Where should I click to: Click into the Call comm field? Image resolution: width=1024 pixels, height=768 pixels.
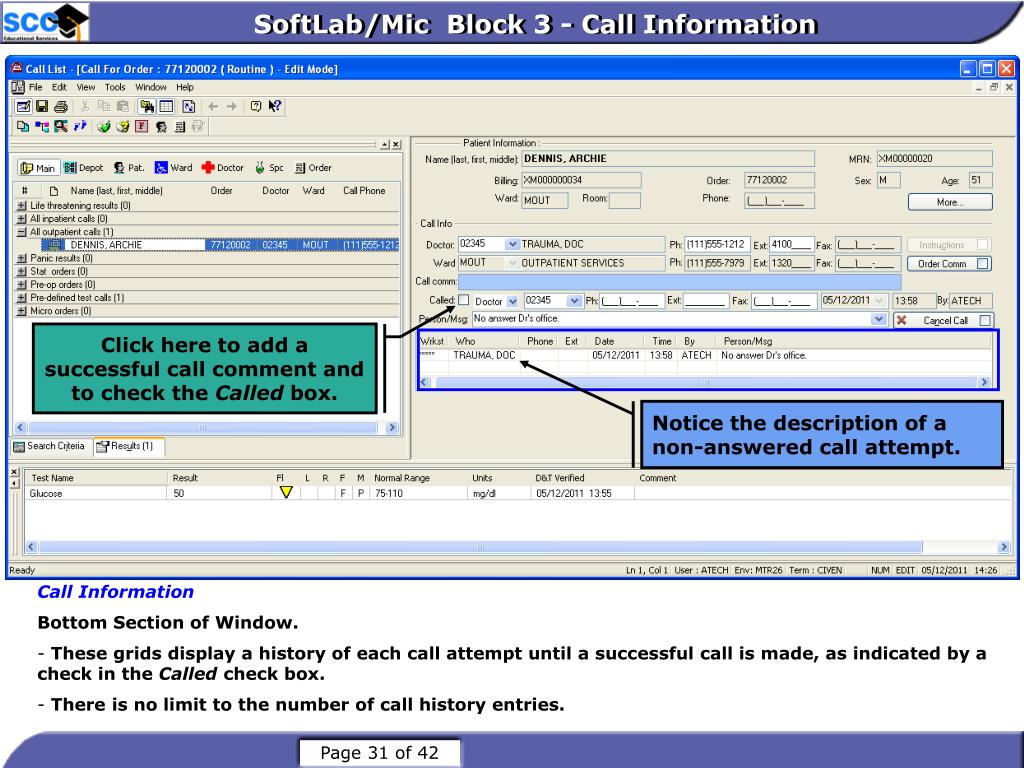click(x=679, y=282)
